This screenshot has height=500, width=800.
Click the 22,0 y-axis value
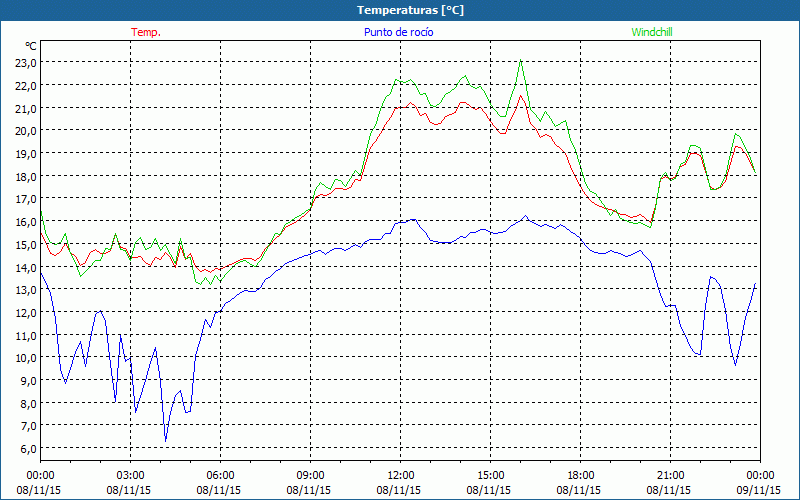[26, 86]
